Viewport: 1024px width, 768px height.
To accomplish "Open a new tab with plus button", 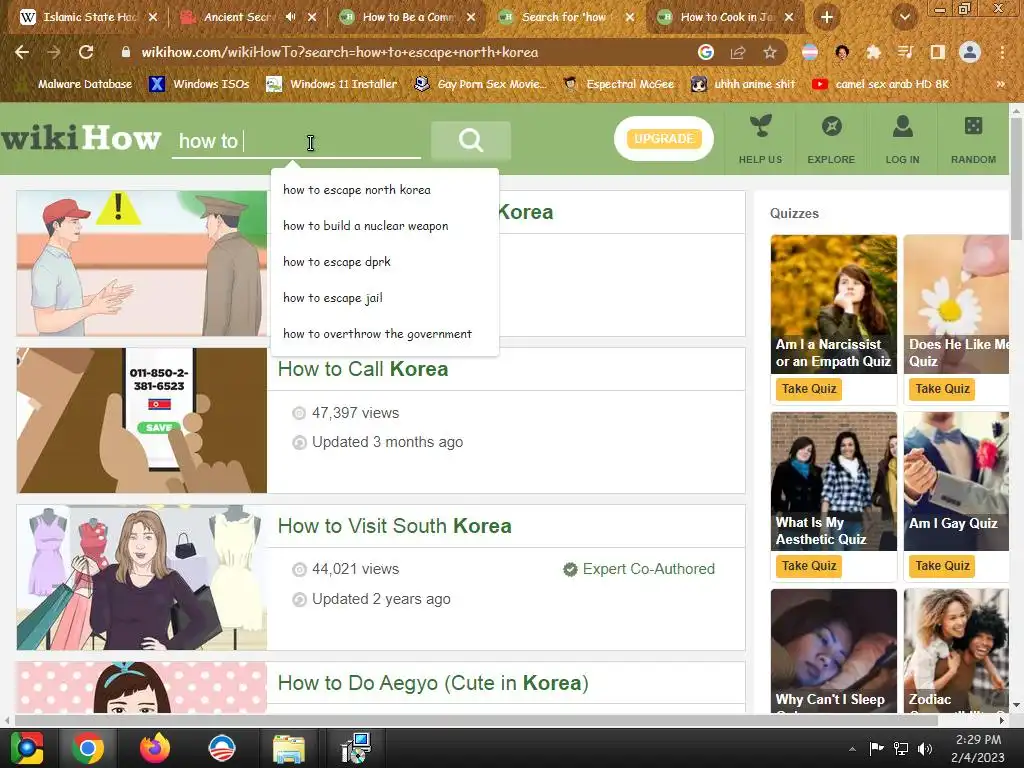I will [827, 17].
